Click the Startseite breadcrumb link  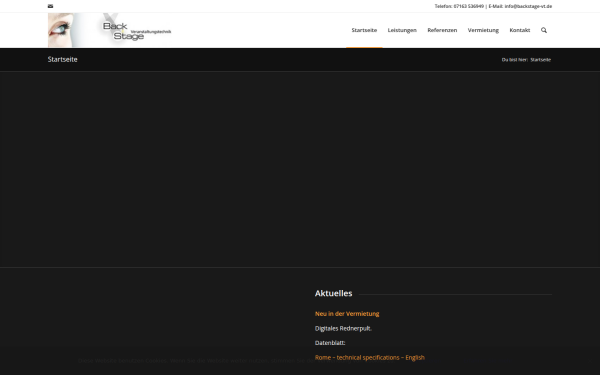(x=541, y=60)
